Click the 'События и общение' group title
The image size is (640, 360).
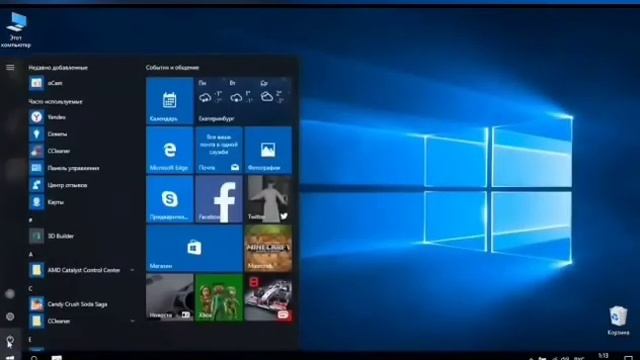172,68
